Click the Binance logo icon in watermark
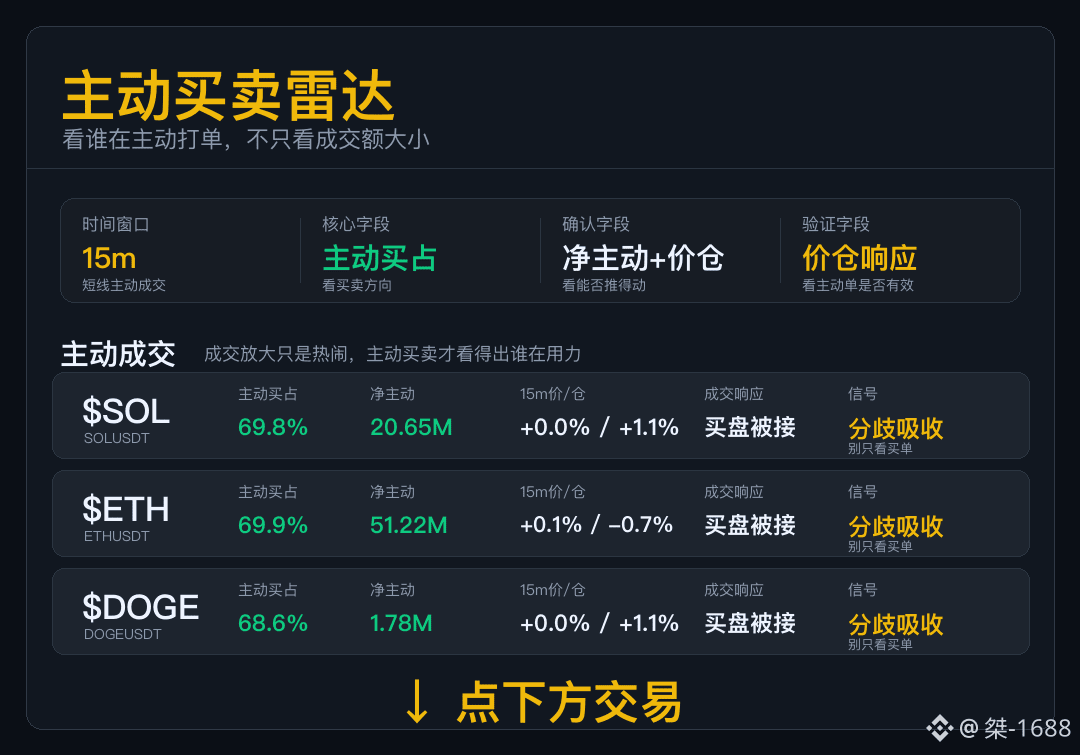The image size is (1080, 755). pos(939,728)
